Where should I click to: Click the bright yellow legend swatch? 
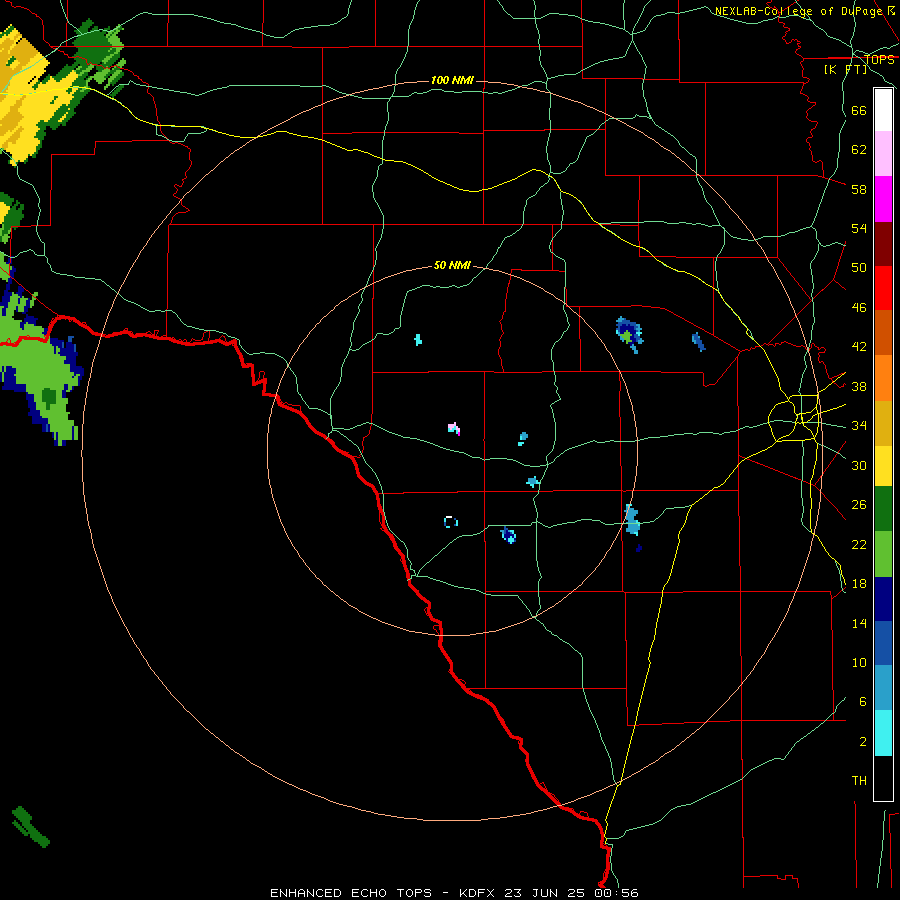tap(883, 465)
